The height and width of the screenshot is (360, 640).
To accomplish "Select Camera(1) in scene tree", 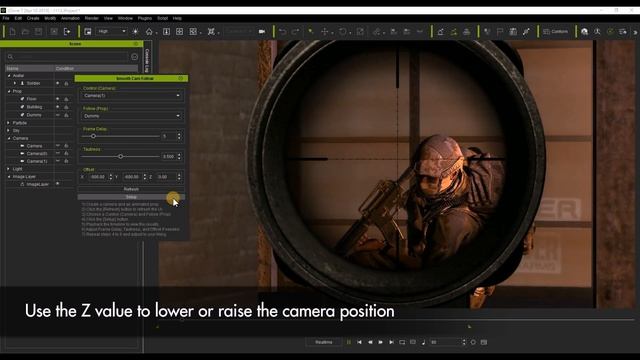I will pyautogui.click(x=37, y=161).
